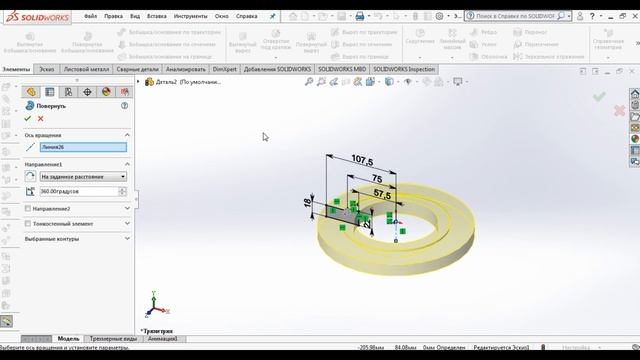This screenshot has width=640, height=360.
Task: Select the 57,5 dimension in sketch
Action: 382,194
